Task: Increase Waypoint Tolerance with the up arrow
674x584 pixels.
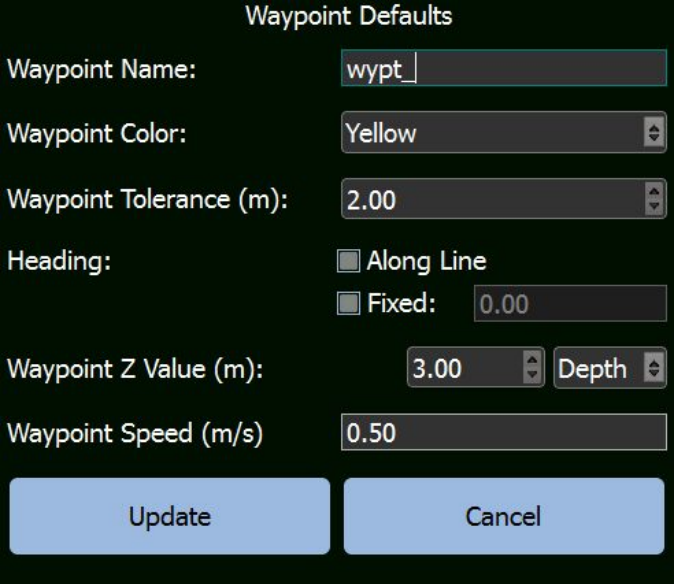Action: 654,191
